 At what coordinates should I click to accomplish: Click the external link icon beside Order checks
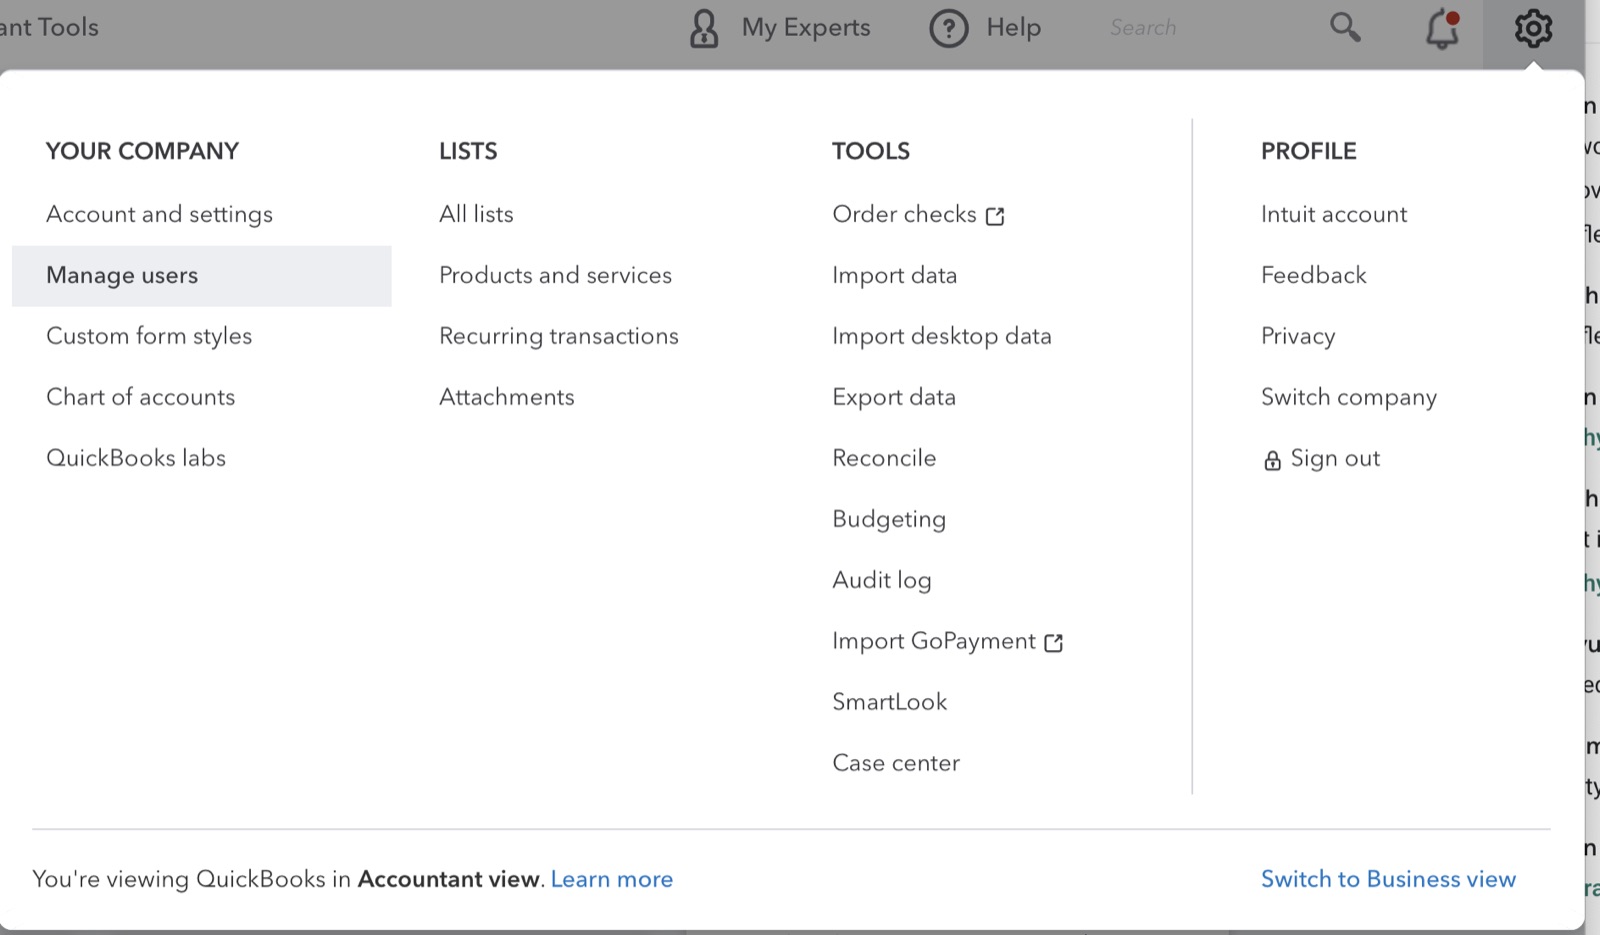pyautogui.click(x=995, y=216)
